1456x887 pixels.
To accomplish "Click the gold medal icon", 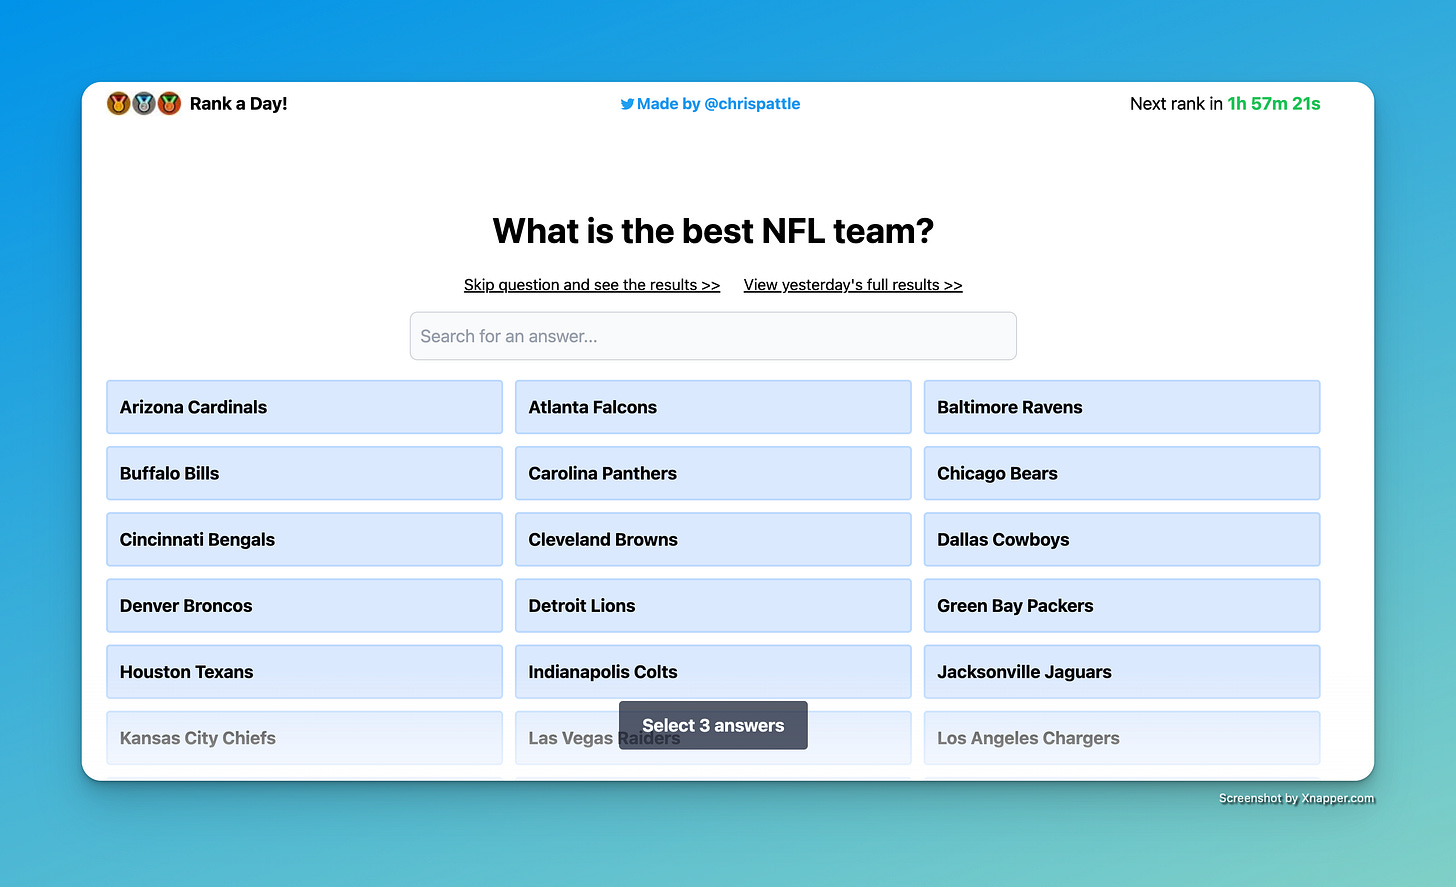I will click(119, 103).
